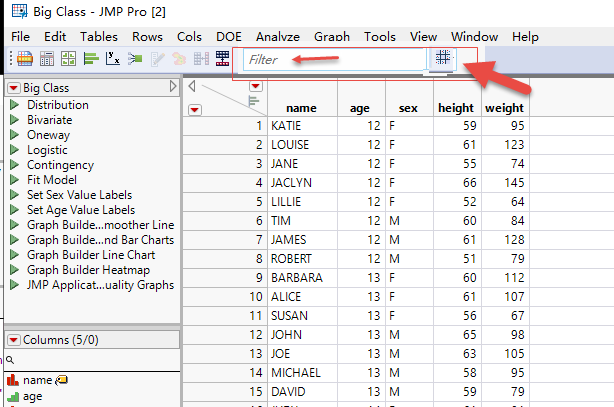The height and width of the screenshot is (407, 614).
Task: Open the Help menu
Action: click(525, 36)
